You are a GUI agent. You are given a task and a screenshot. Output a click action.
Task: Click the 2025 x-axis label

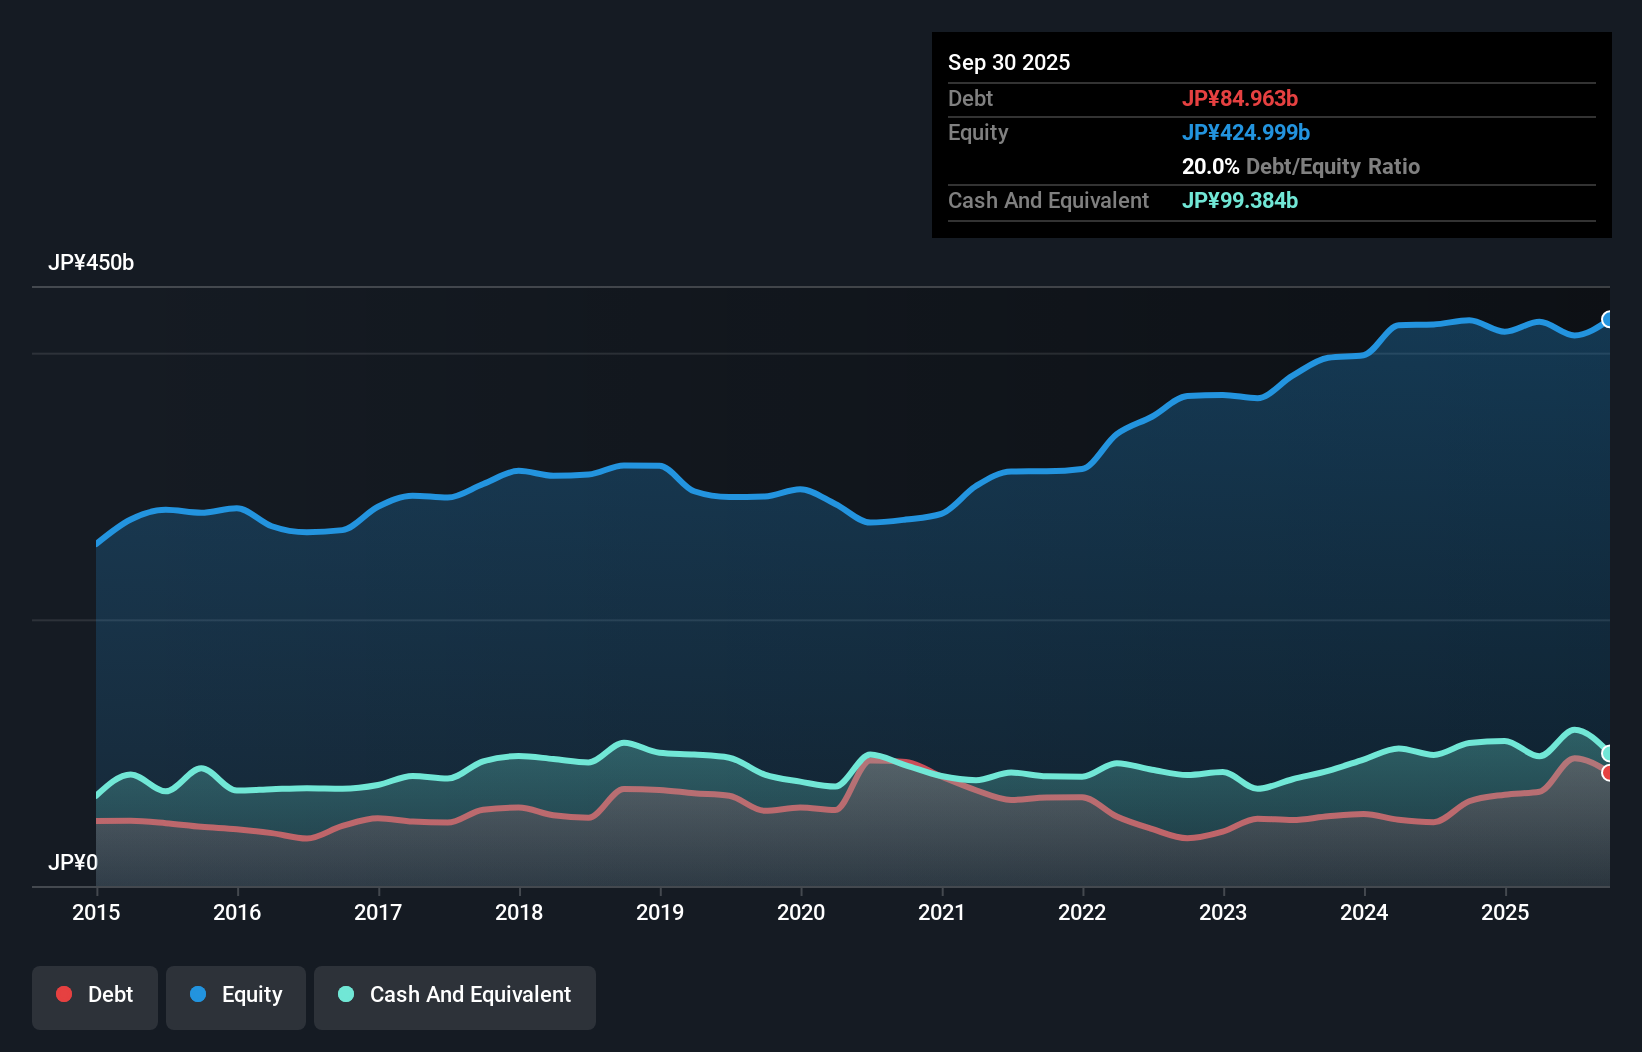pyautogui.click(x=1505, y=912)
